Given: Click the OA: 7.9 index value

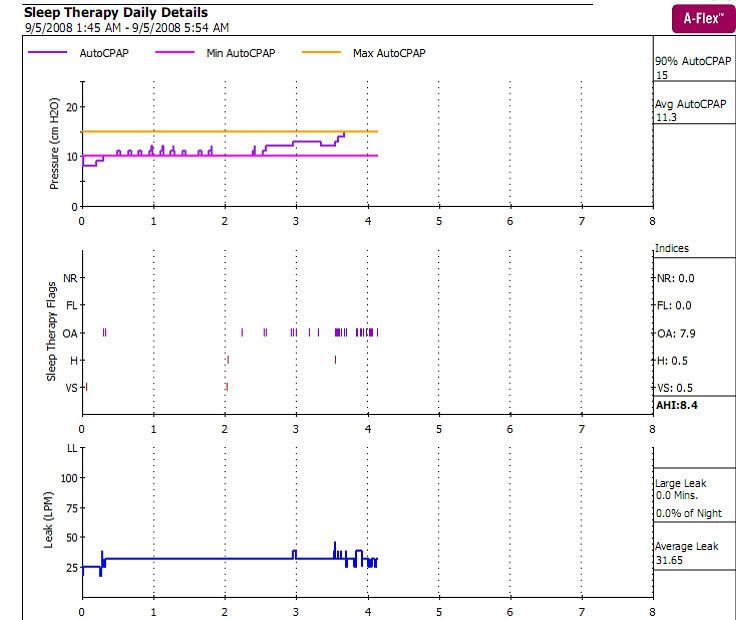Looking at the screenshot, I should [676, 333].
